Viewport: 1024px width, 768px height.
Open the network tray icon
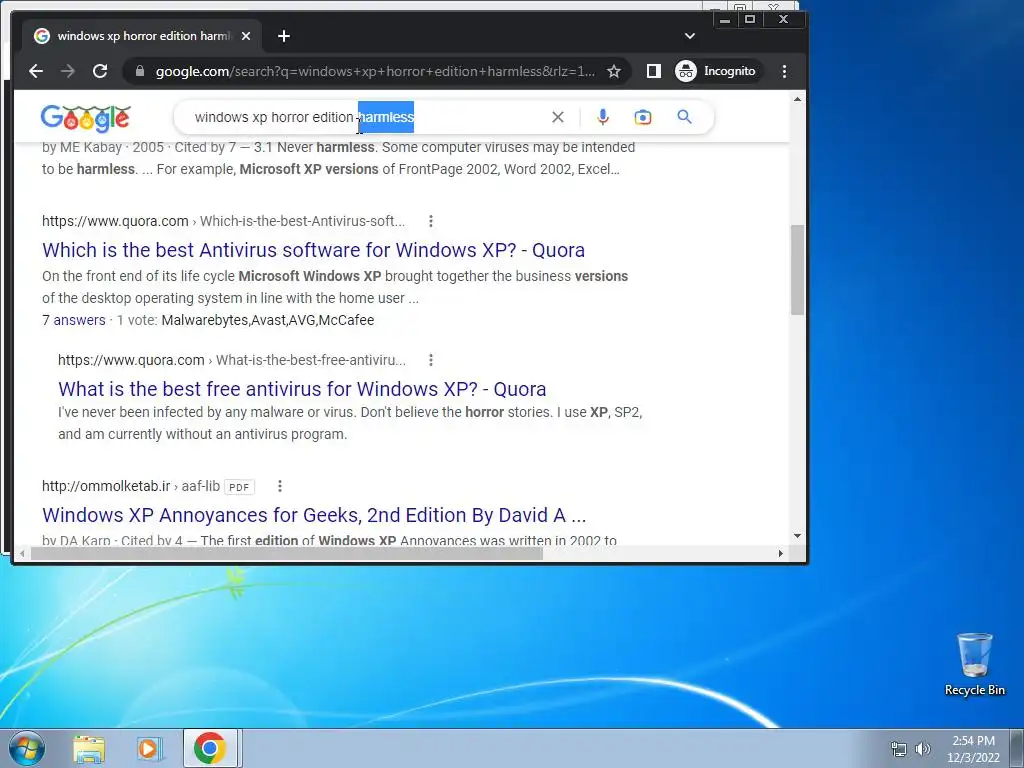899,749
